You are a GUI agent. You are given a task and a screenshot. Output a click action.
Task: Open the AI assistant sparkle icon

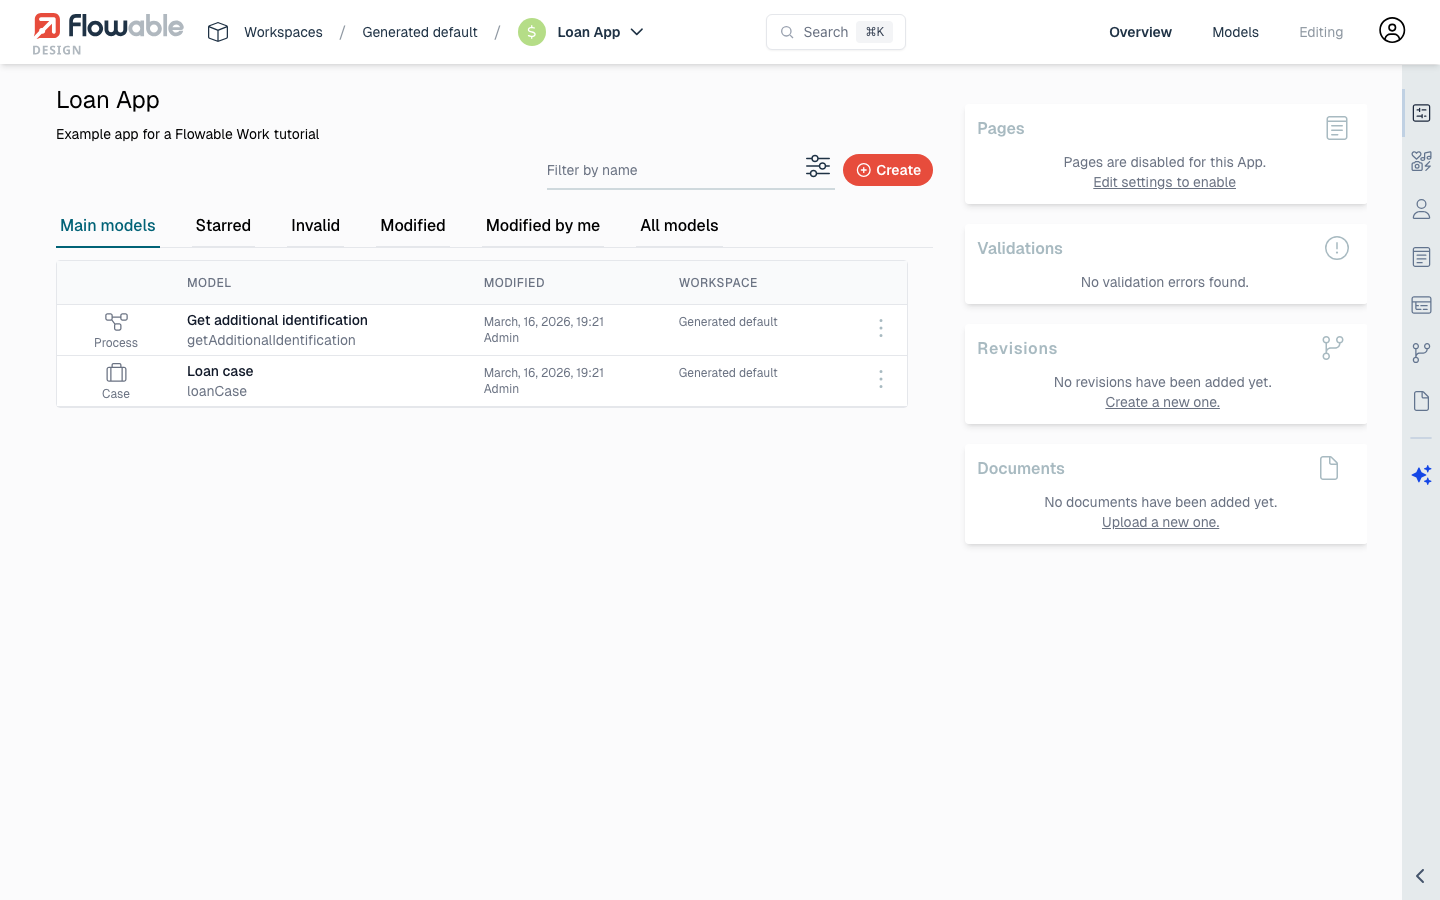tap(1421, 475)
